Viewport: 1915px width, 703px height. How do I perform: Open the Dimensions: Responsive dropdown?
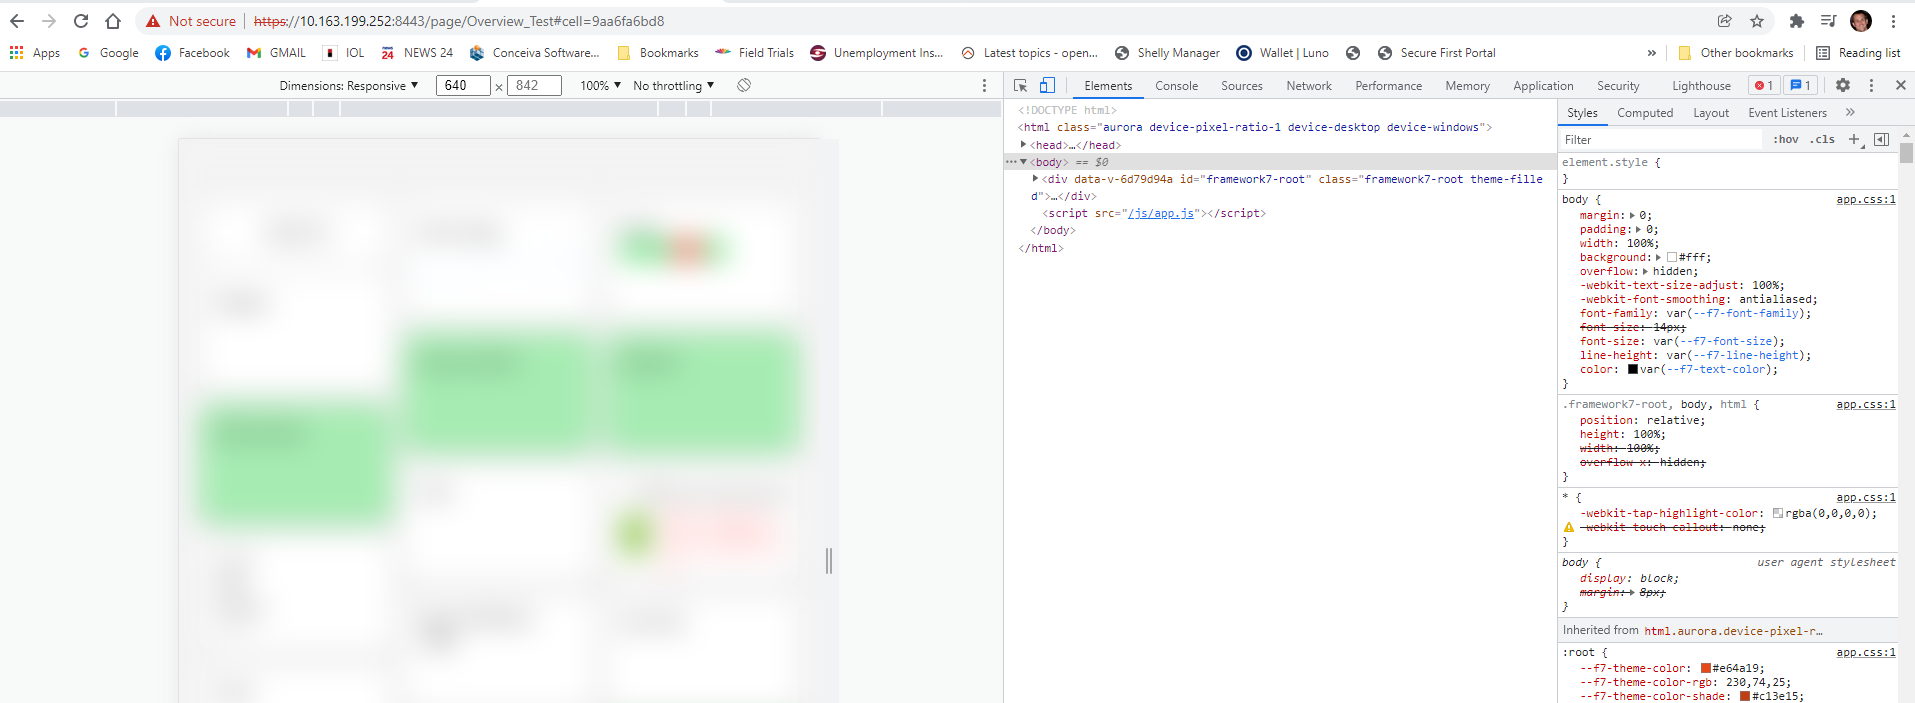(348, 86)
